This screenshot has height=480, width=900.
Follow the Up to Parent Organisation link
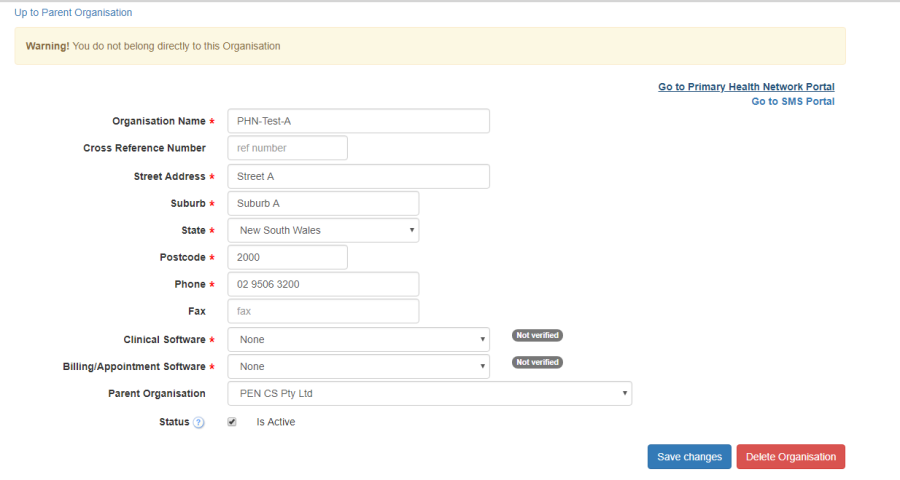[x=73, y=13]
